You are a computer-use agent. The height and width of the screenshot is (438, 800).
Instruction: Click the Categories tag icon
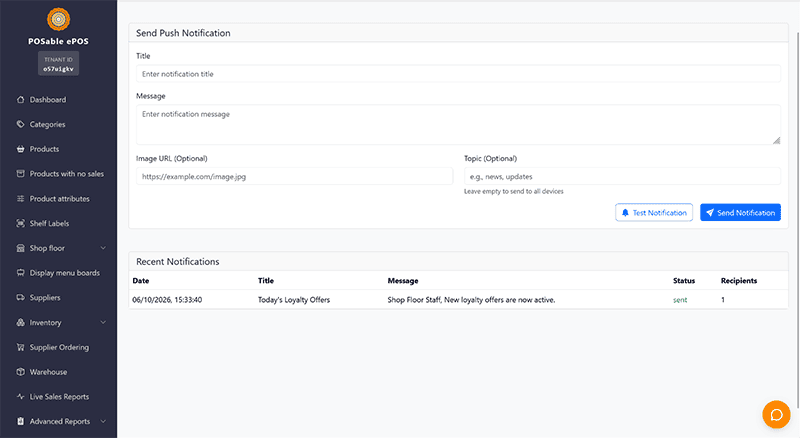point(20,124)
